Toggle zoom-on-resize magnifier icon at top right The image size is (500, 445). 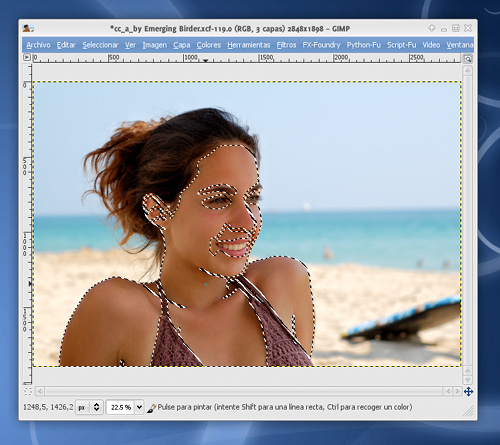(468, 59)
